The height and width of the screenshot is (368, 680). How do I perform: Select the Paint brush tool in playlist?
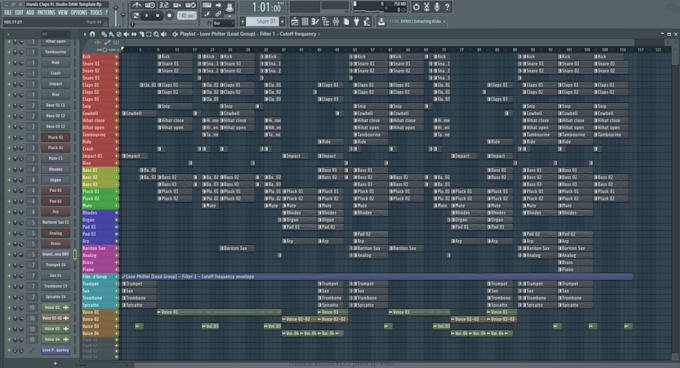click(111, 34)
